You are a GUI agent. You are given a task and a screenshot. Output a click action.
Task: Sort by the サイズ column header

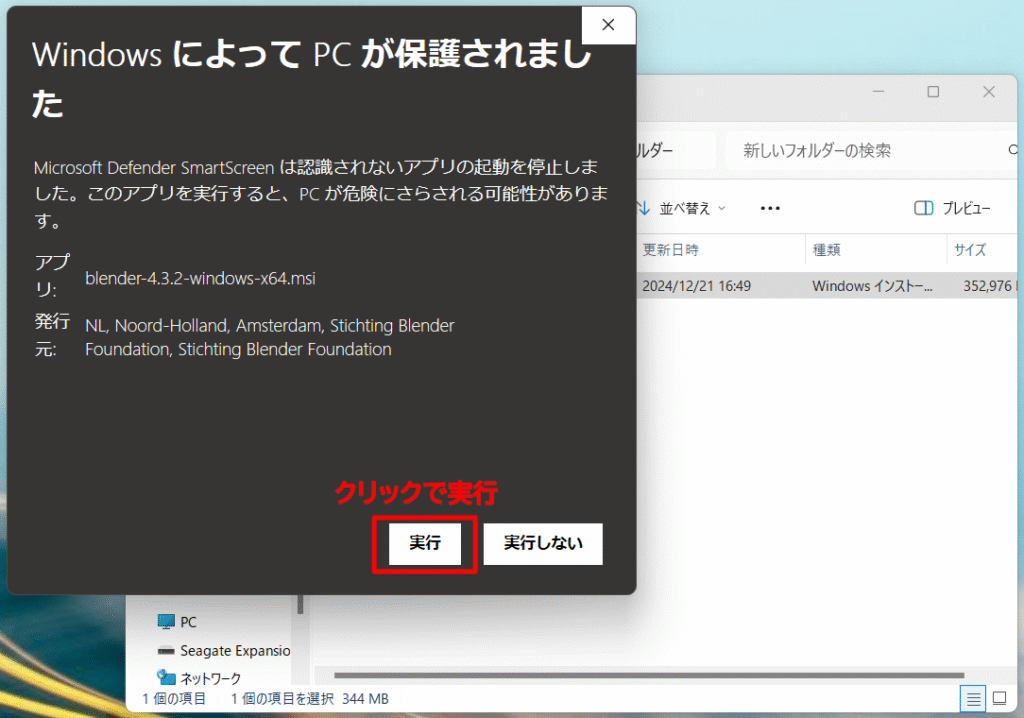coord(982,250)
